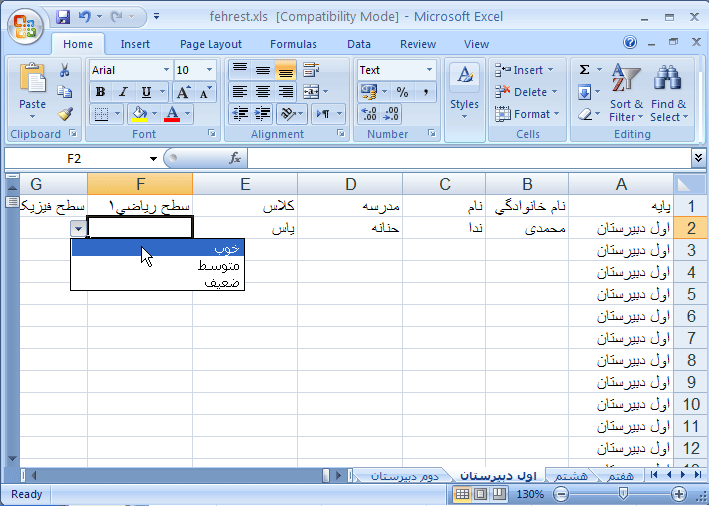Toggle Bold formatting
The image size is (709, 506).
point(100,92)
